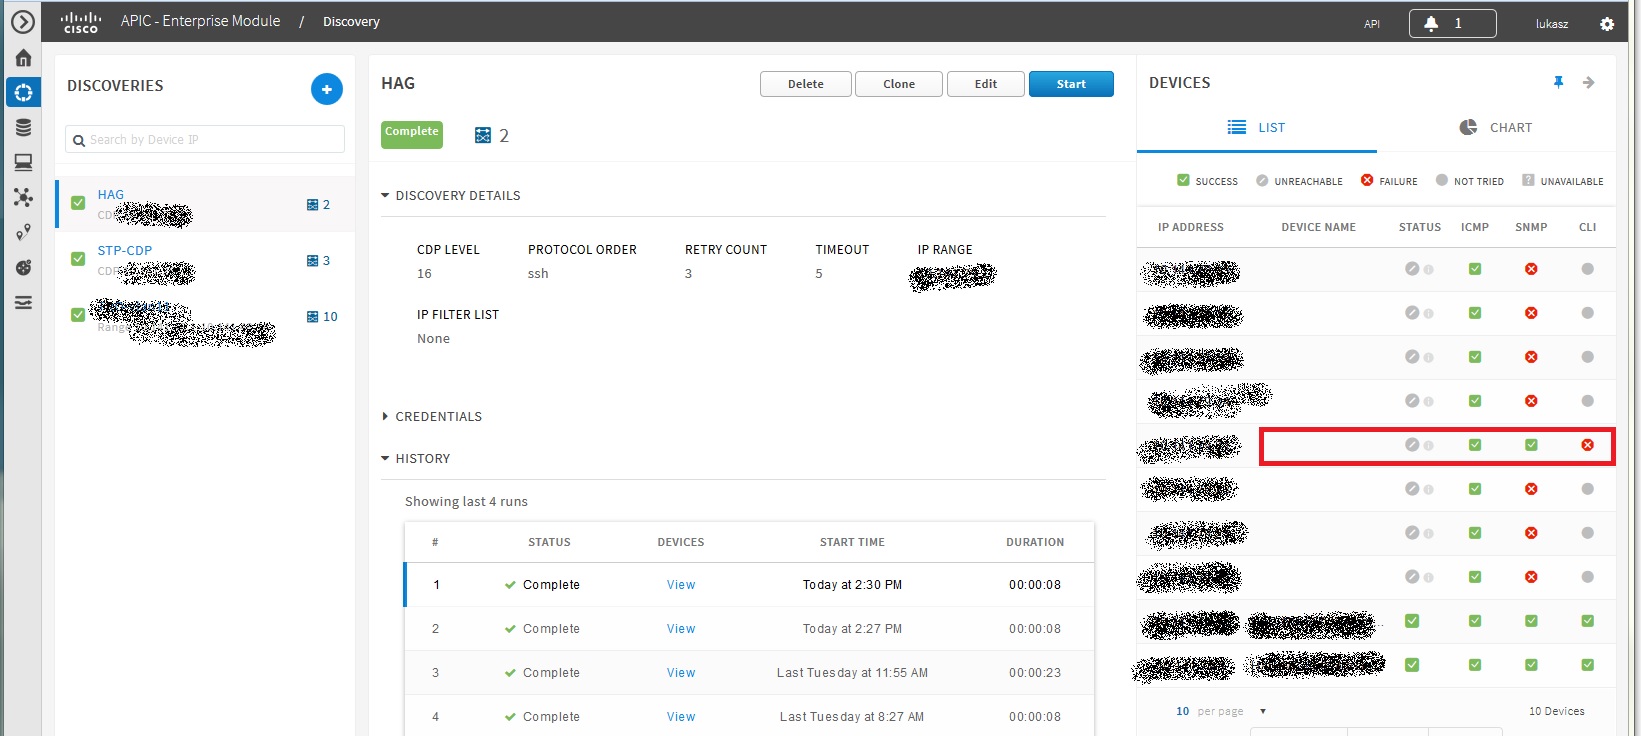Sort by the IP ADDRESS column

pos(1191,227)
